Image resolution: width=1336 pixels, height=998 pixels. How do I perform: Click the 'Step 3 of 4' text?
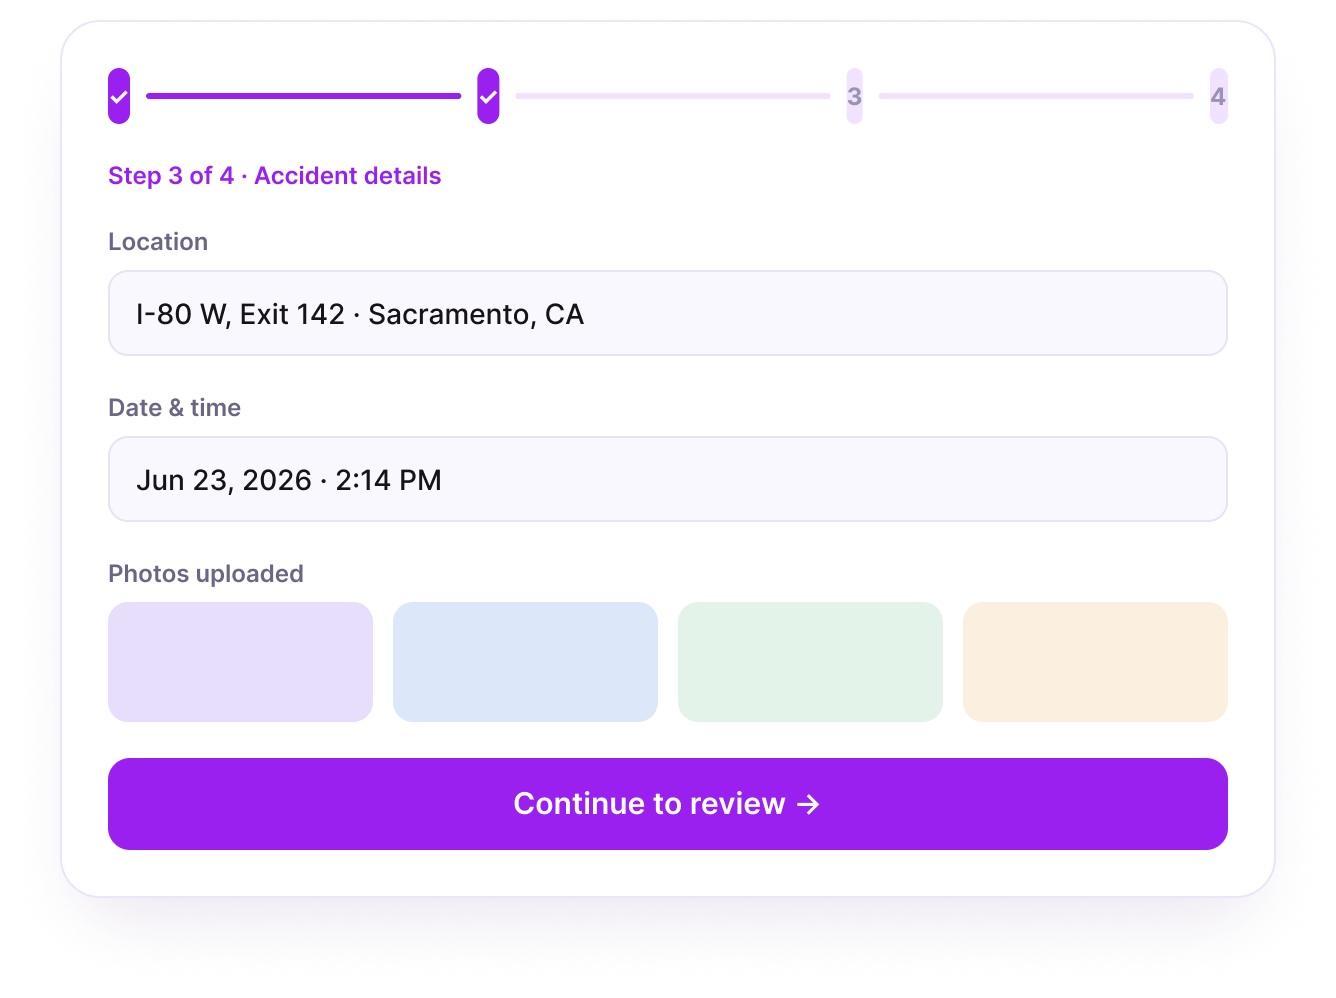point(171,176)
